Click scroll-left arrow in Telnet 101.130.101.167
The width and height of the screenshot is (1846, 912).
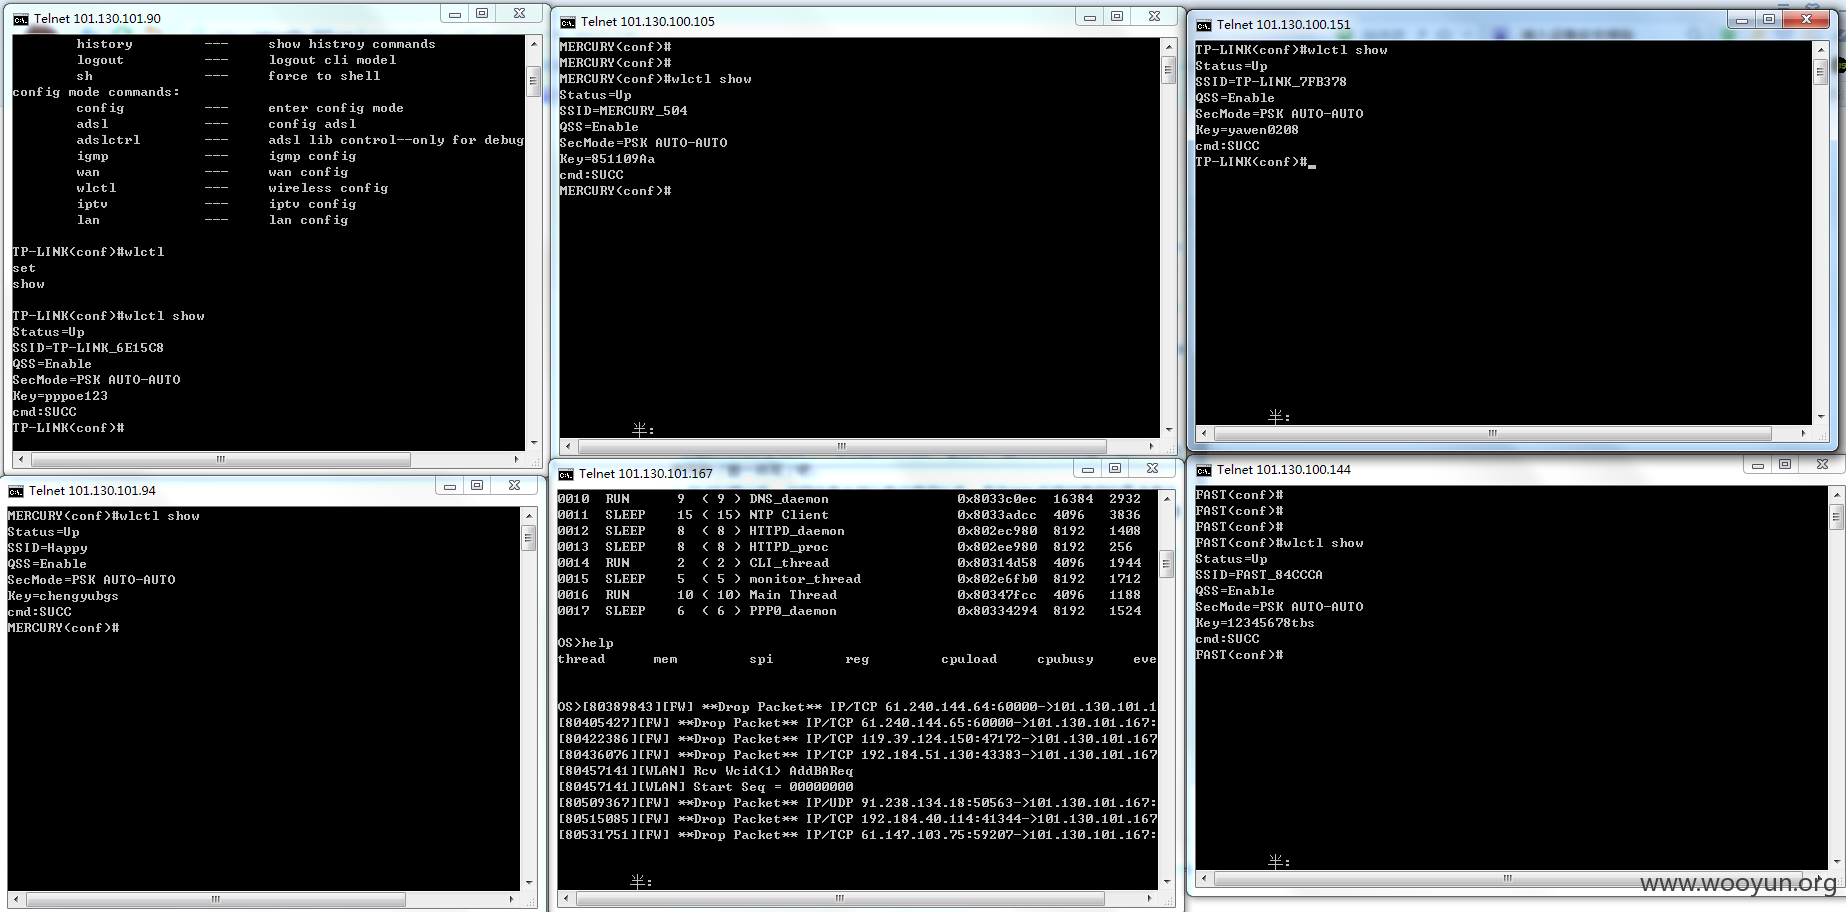point(566,898)
